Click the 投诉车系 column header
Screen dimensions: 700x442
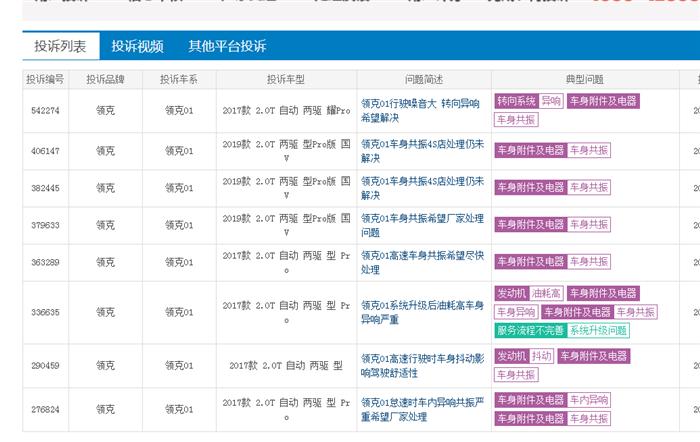[x=179, y=79]
